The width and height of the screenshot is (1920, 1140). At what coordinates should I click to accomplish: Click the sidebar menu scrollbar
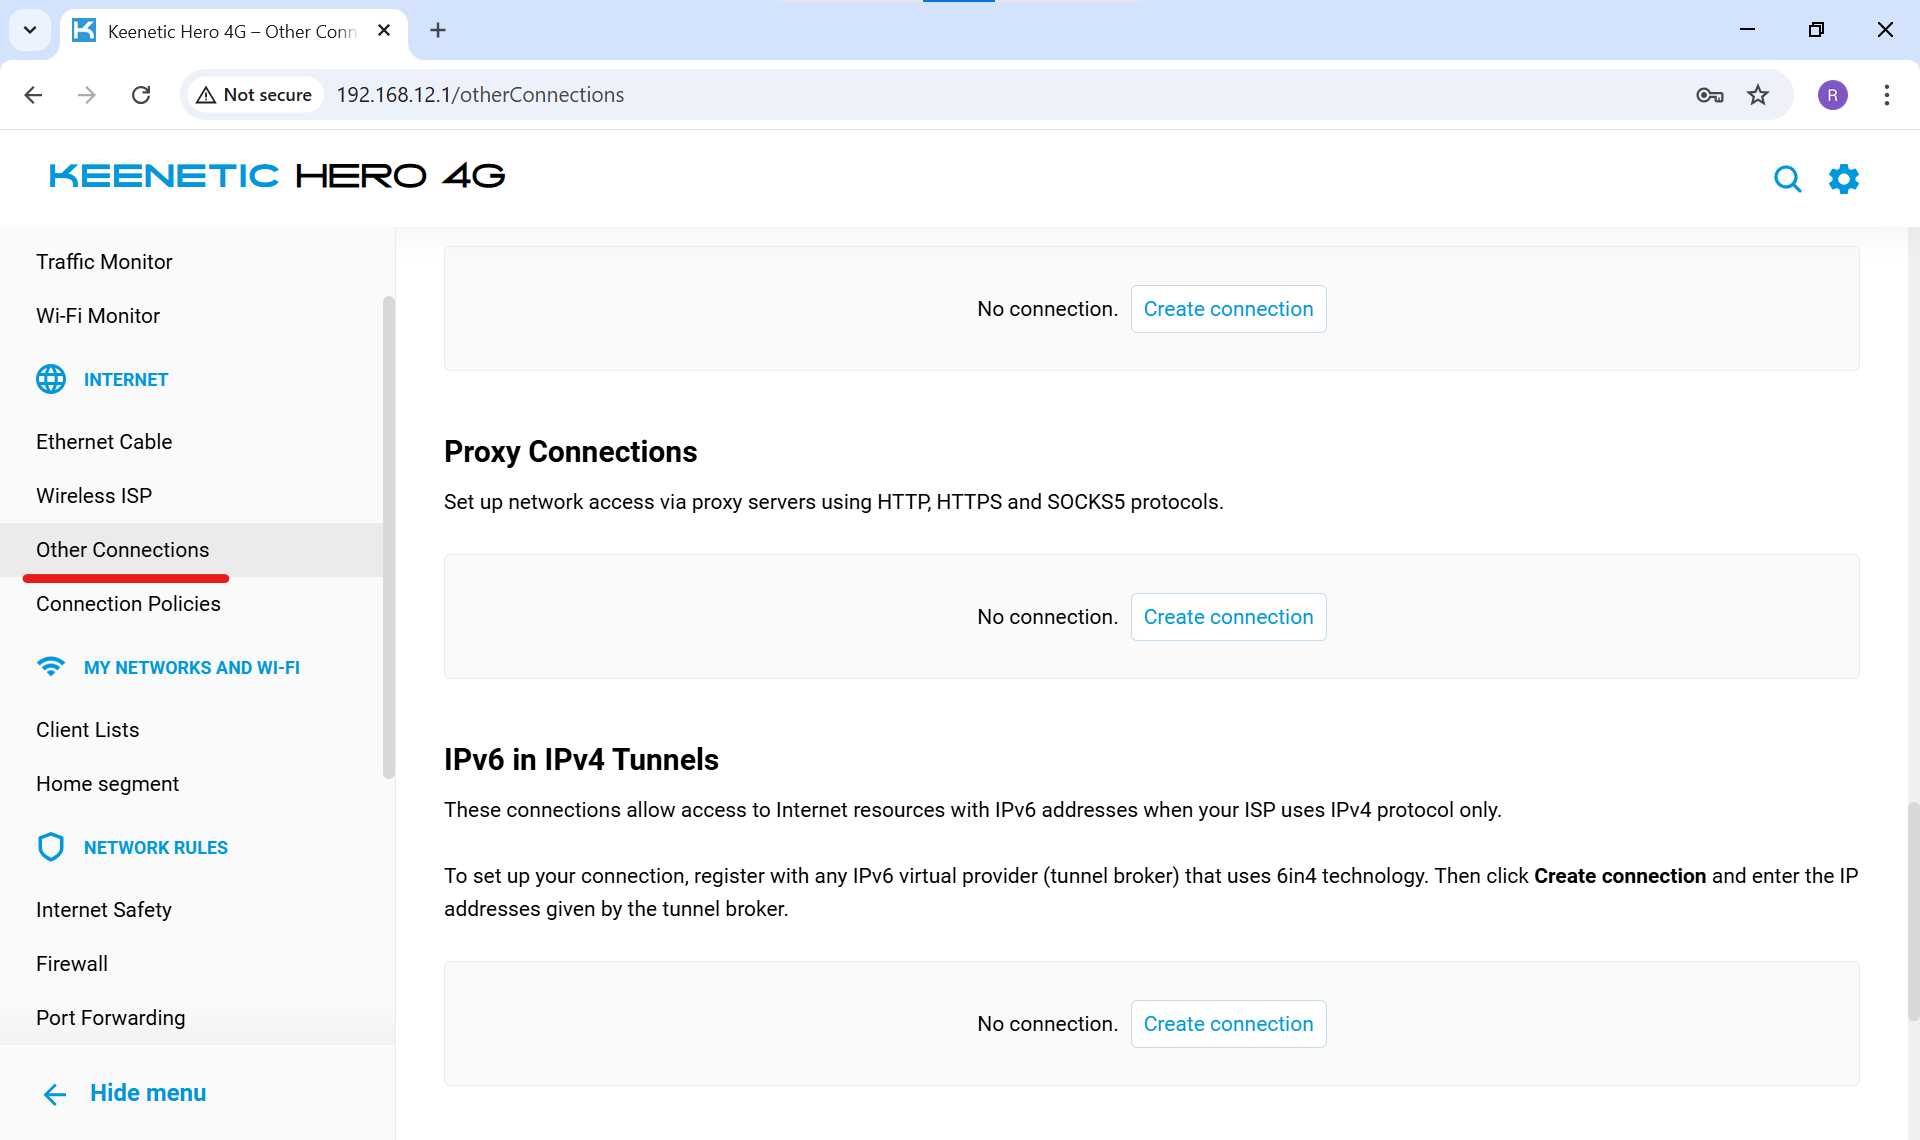388,536
